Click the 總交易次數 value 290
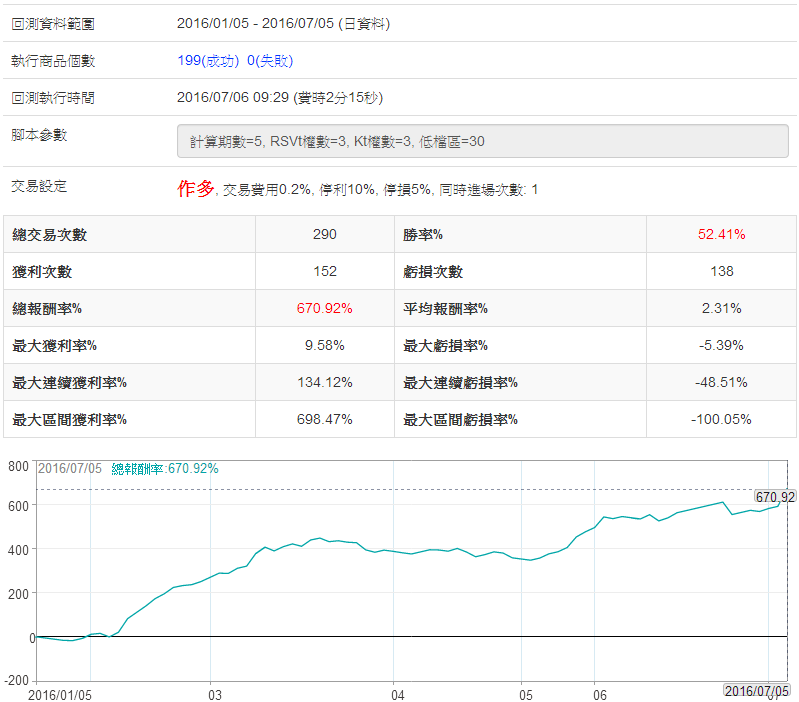 324,234
